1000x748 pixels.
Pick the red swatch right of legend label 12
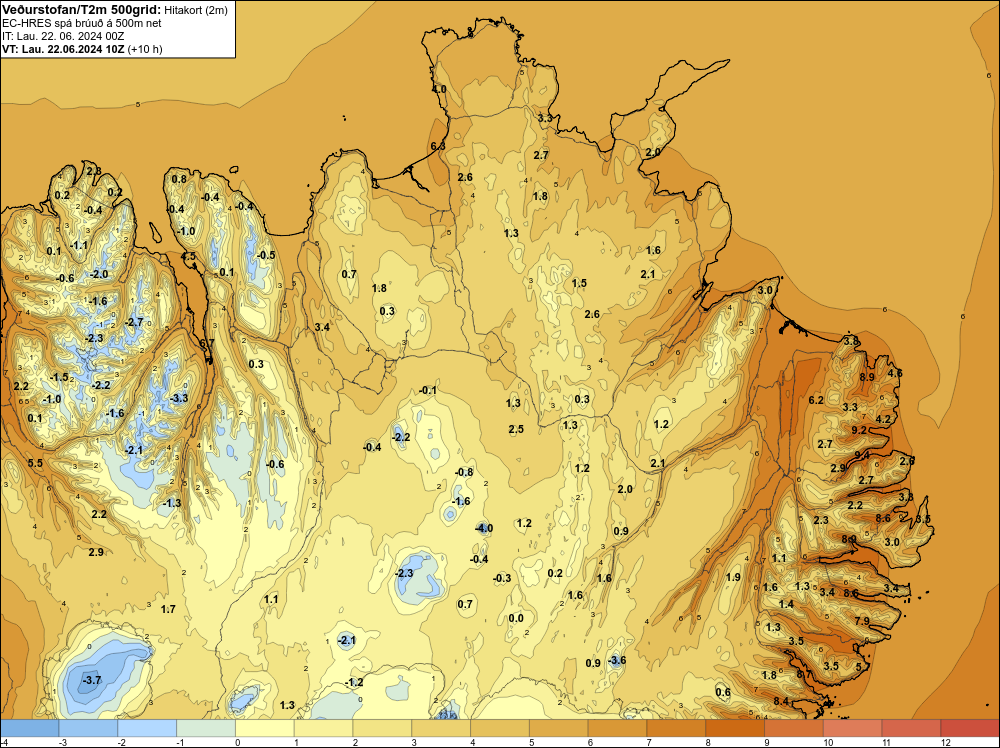pos(969,728)
